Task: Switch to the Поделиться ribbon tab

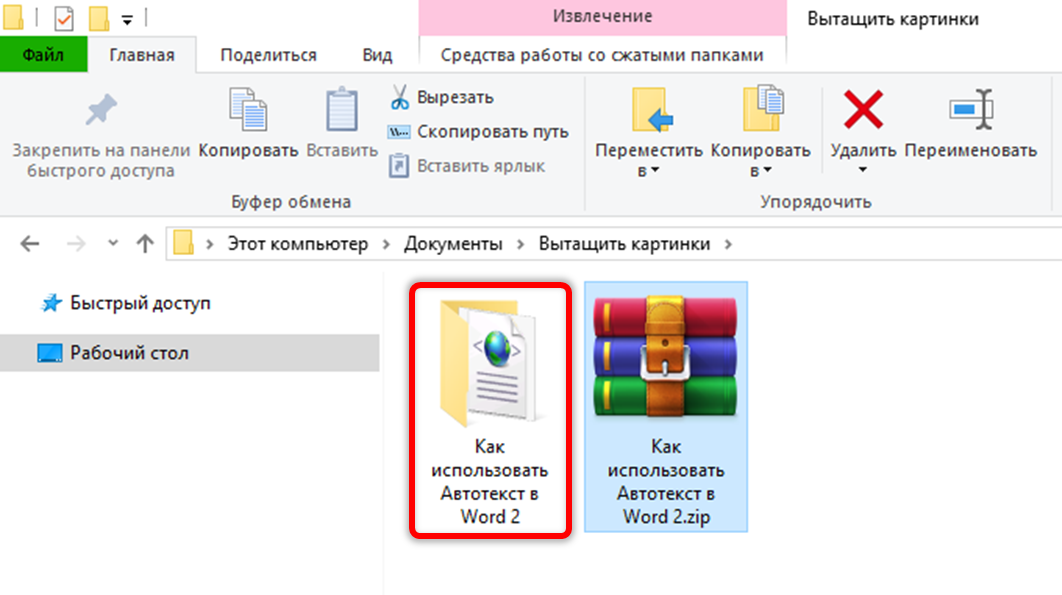Action: pyautogui.click(x=268, y=55)
